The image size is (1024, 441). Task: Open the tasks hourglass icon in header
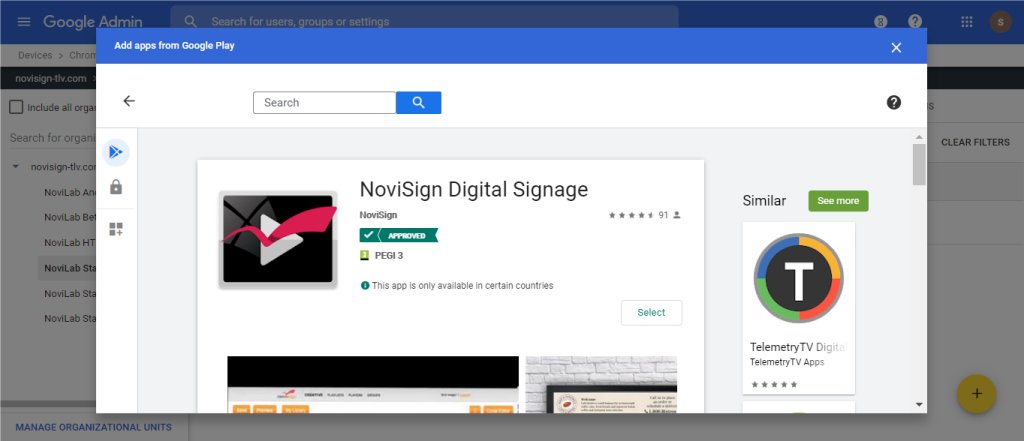pyautogui.click(x=880, y=22)
